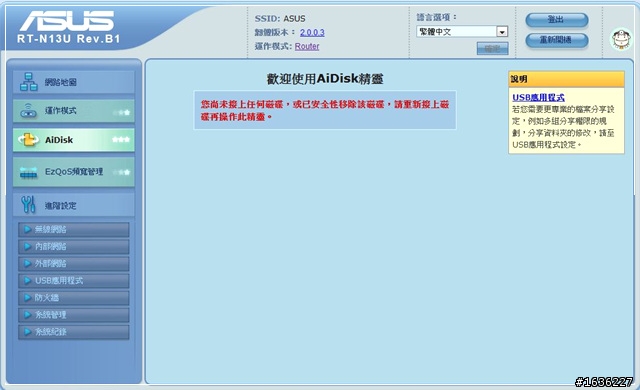Expand 內部網路 LAN submenu
This screenshot has width=640, height=390.
[74, 247]
